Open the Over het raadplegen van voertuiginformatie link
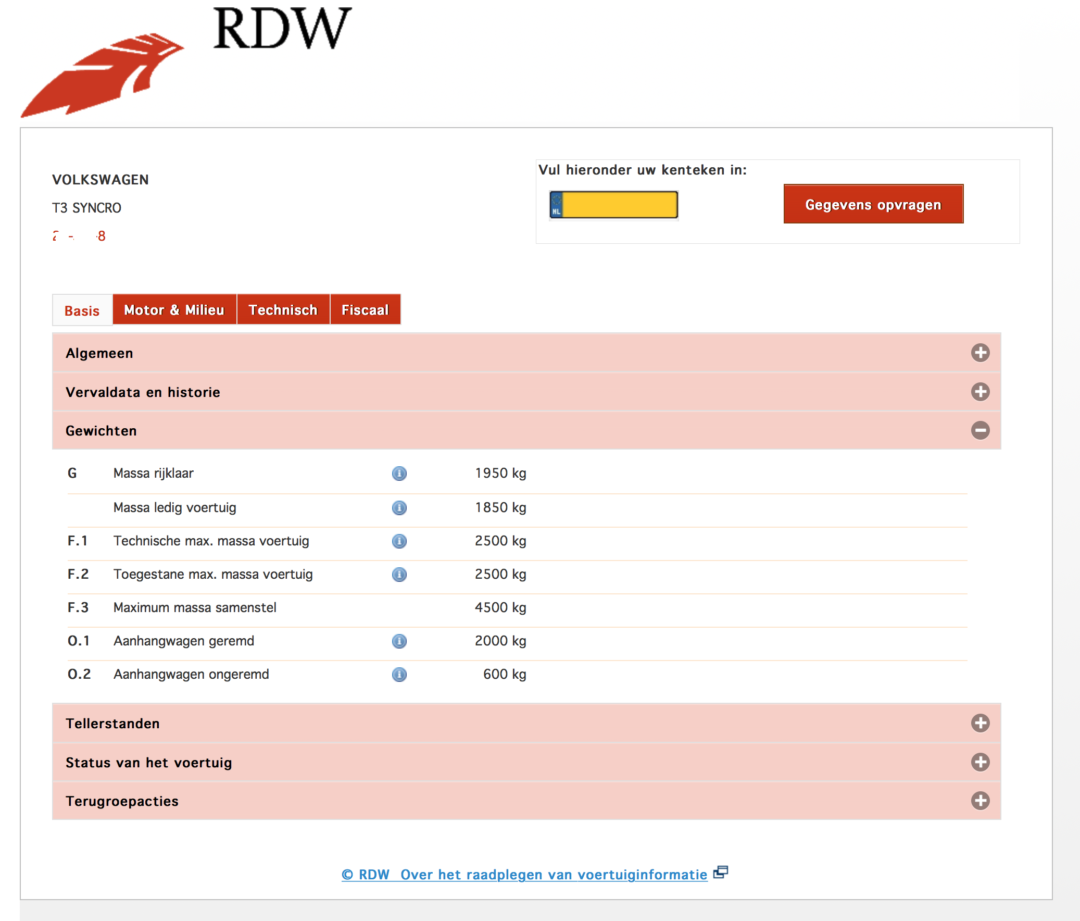This screenshot has width=1080, height=921. click(552, 874)
